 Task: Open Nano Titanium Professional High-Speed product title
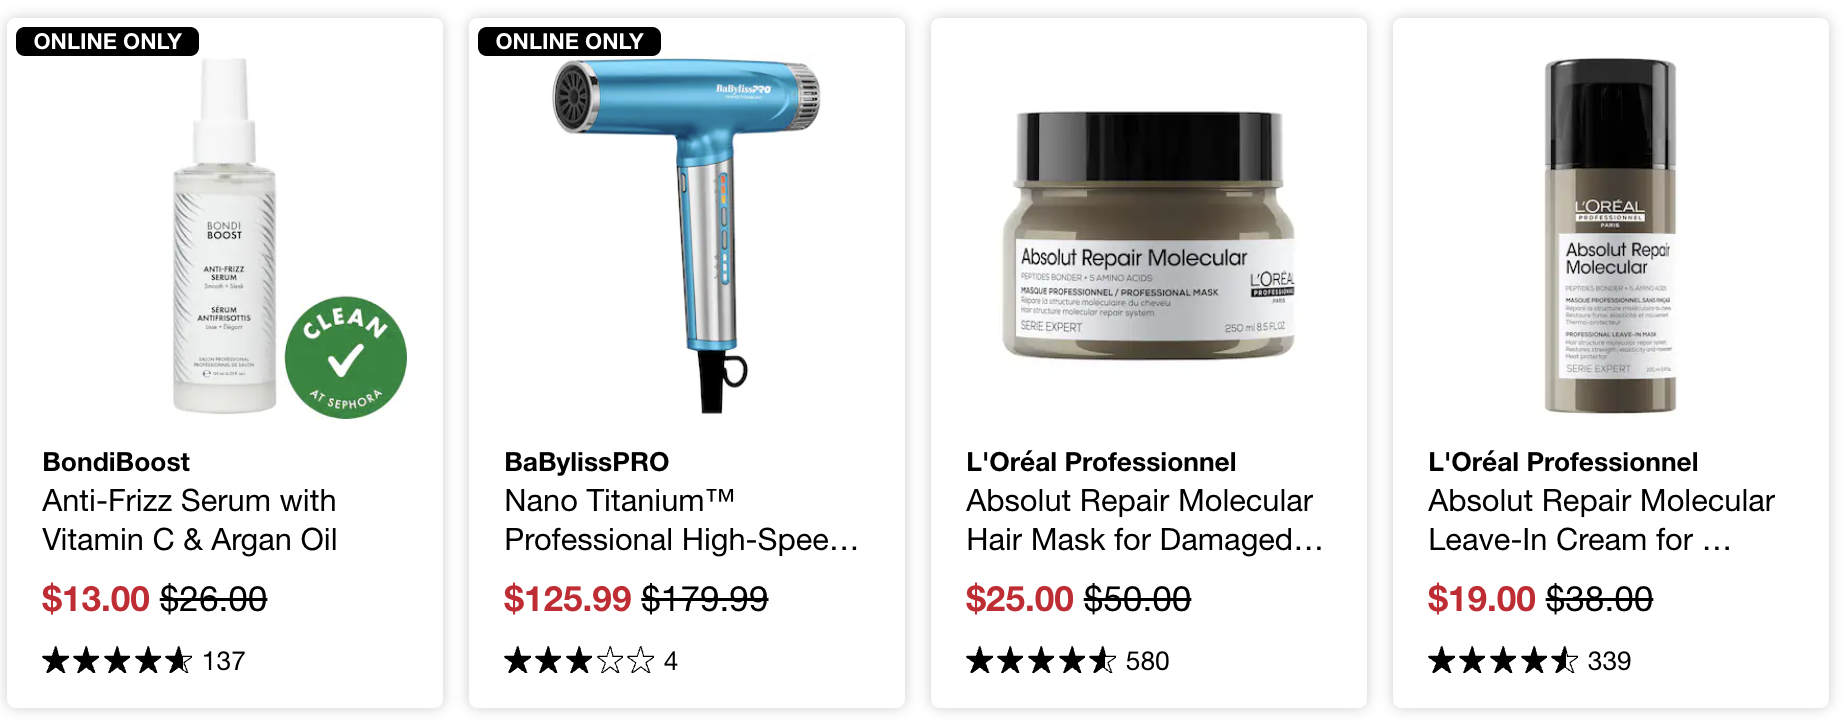click(x=681, y=520)
